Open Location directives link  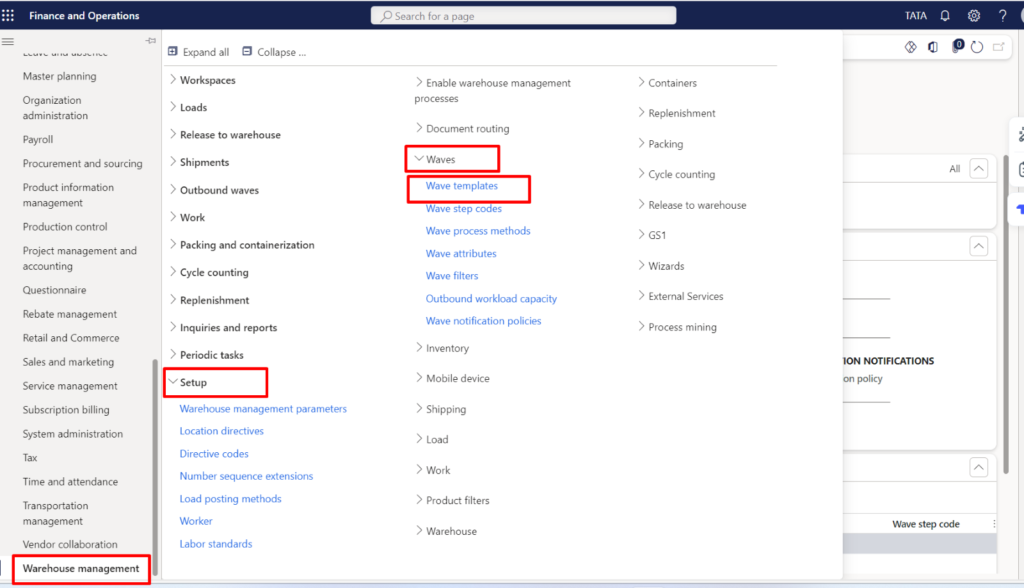coord(221,431)
